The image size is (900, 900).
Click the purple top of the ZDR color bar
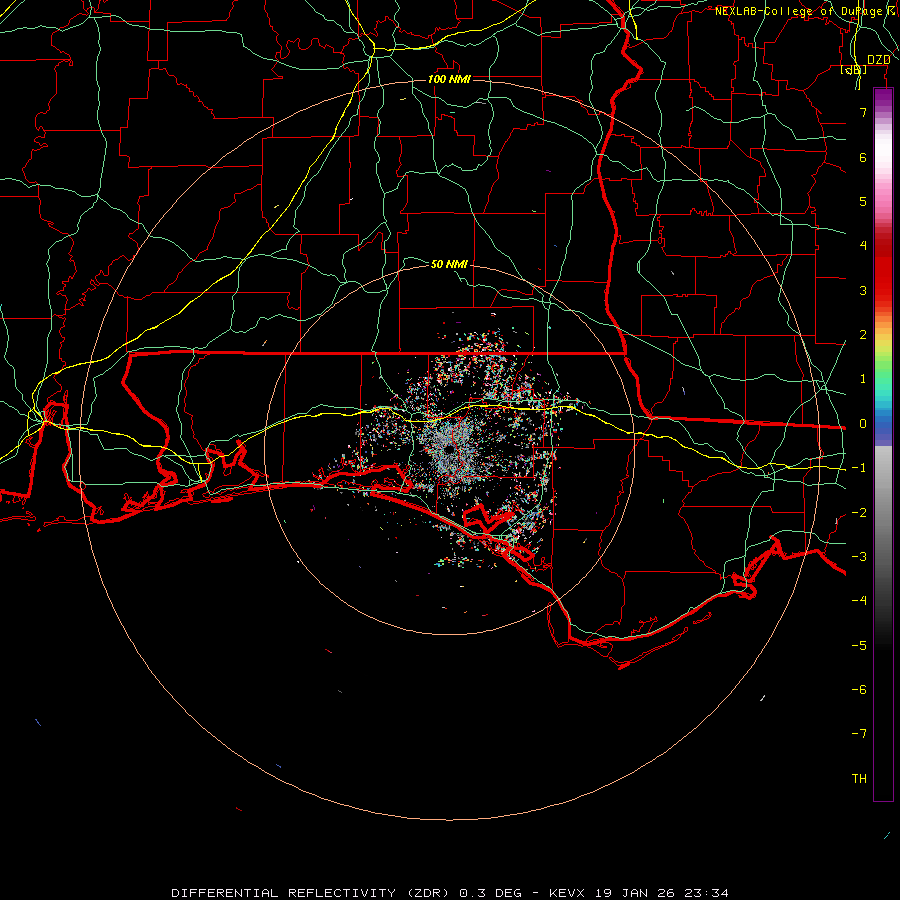tap(883, 98)
